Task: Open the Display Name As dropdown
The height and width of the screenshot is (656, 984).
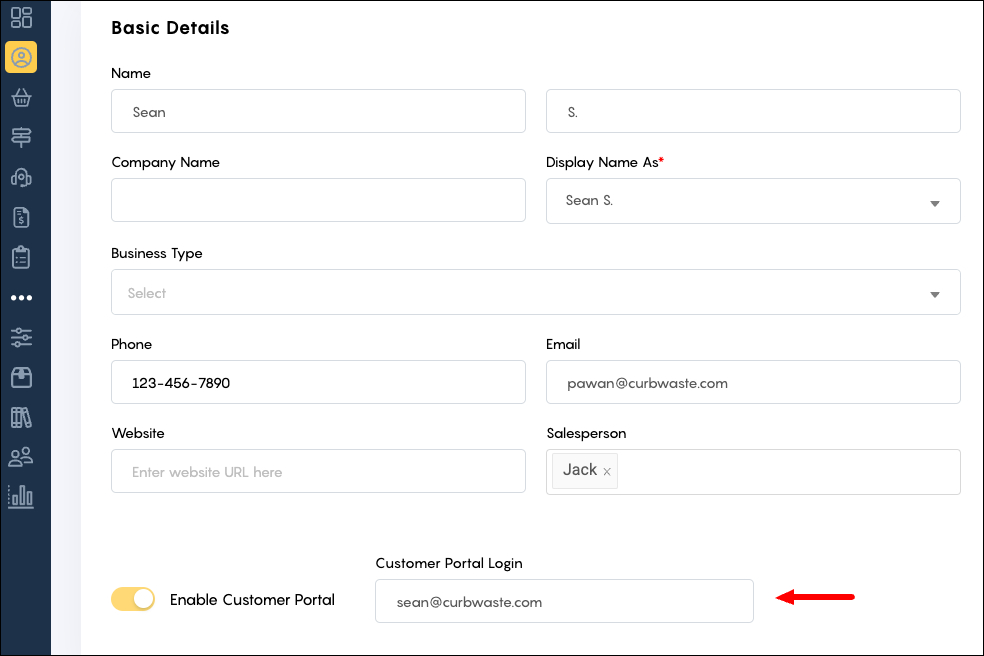Action: 934,201
